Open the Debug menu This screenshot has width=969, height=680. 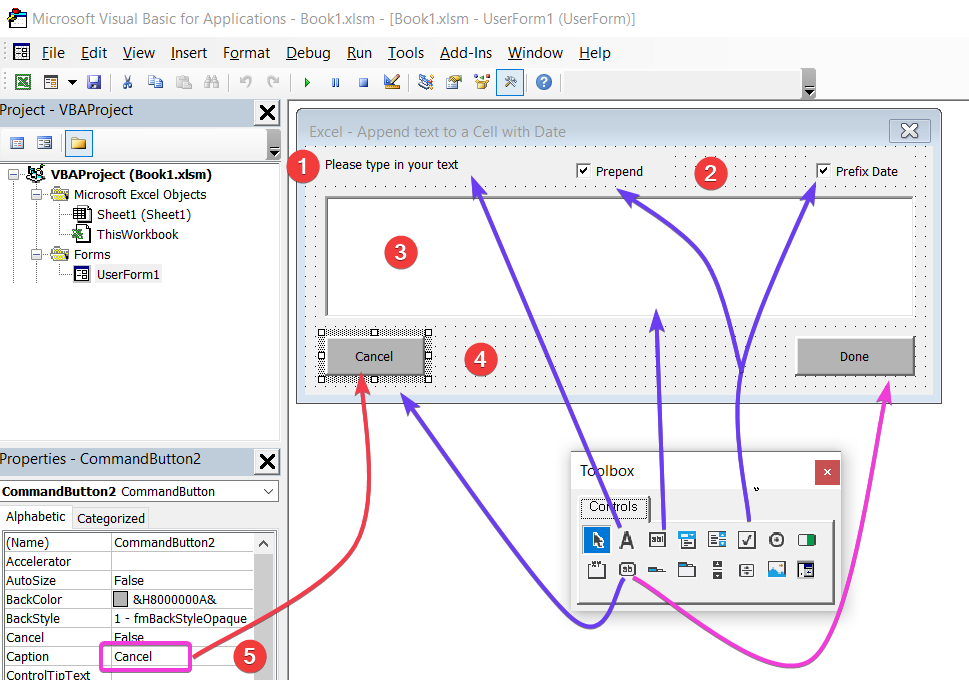tap(308, 53)
